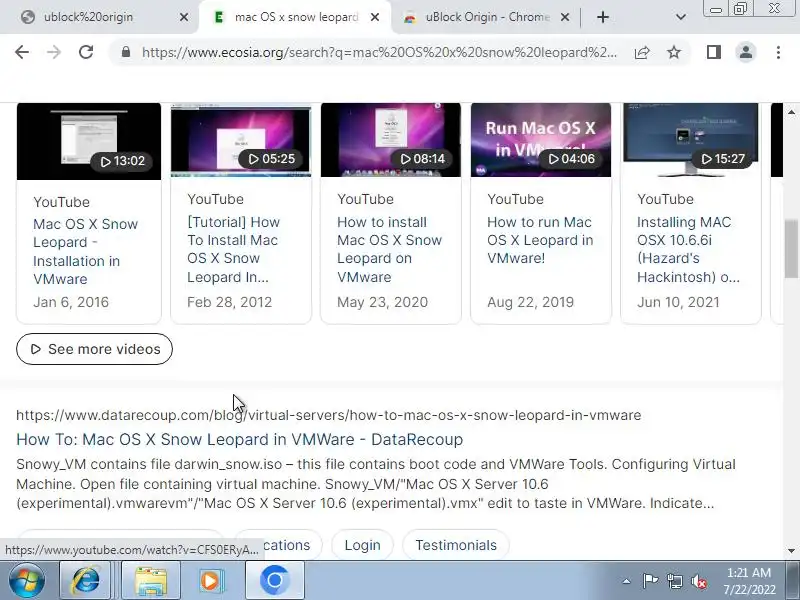Play the 05:25 video thumbnail
800x600 pixels.
[x=241, y=140]
